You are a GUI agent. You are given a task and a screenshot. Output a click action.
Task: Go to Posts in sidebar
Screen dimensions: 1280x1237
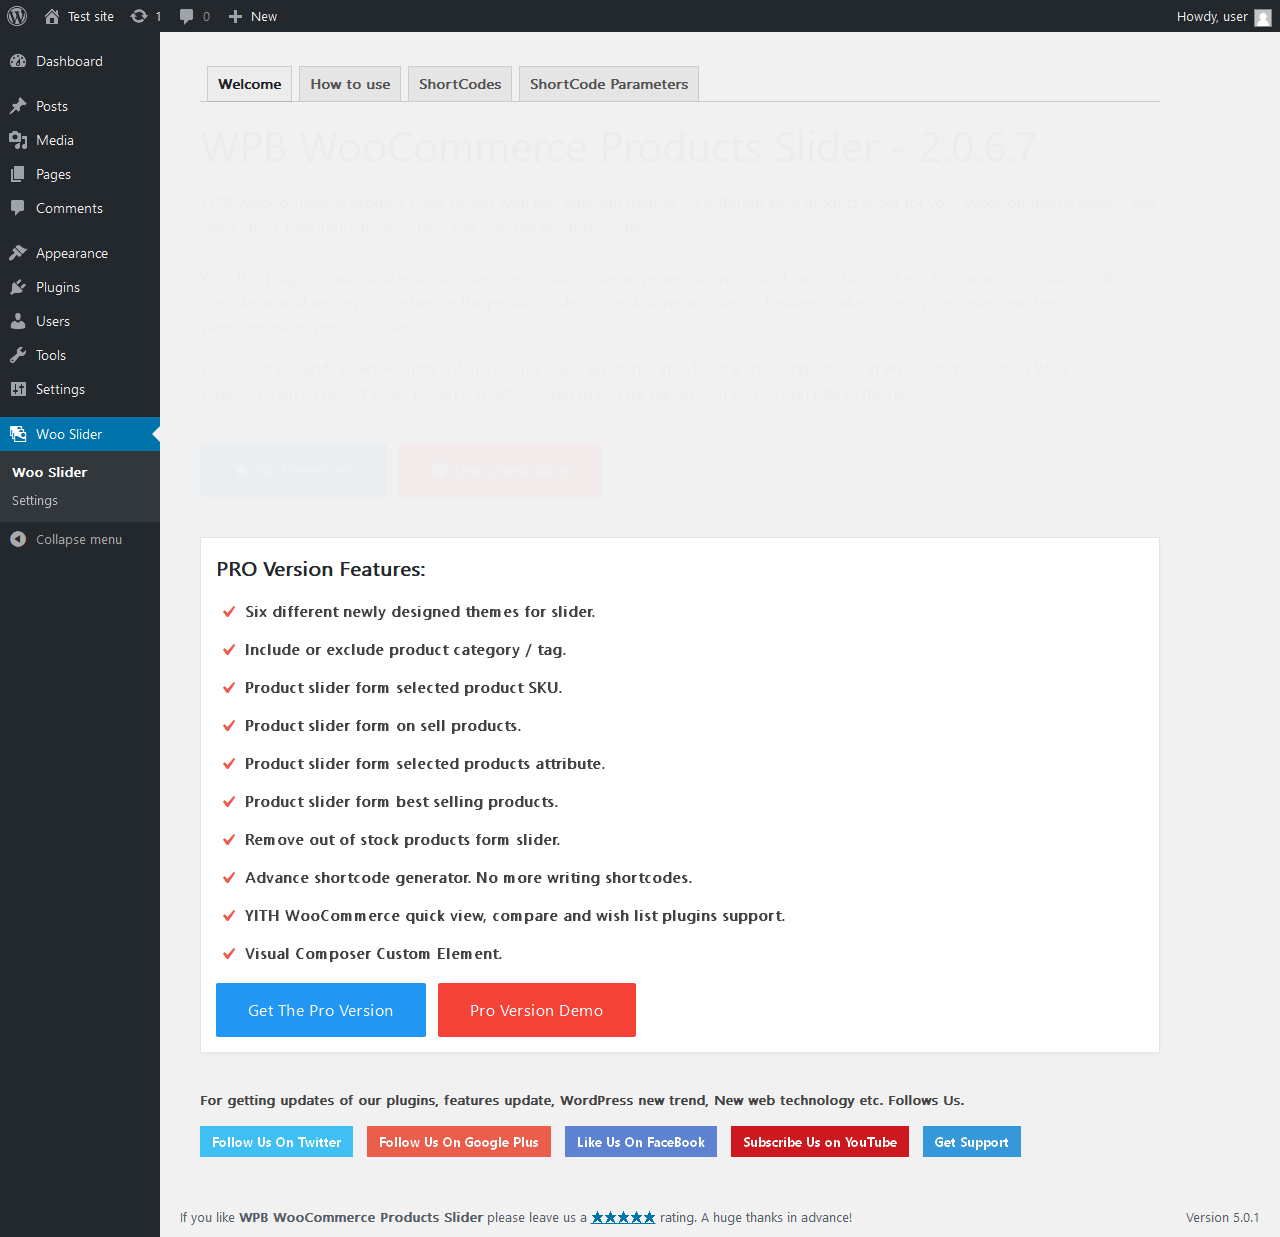pyautogui.click(x=80, y=106)
